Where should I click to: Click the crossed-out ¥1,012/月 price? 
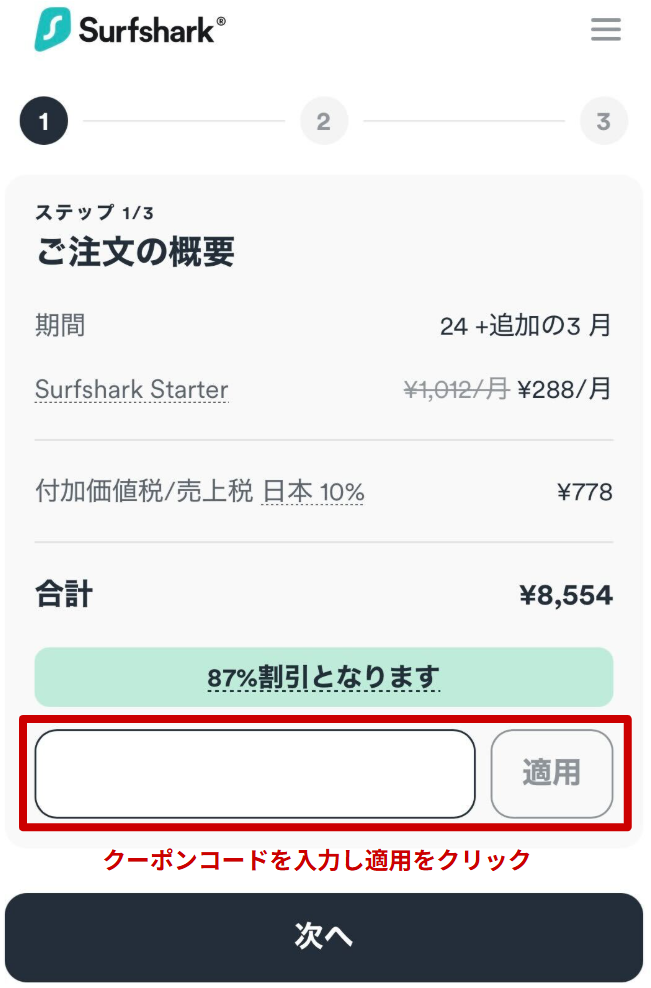(x=456, y=390)
